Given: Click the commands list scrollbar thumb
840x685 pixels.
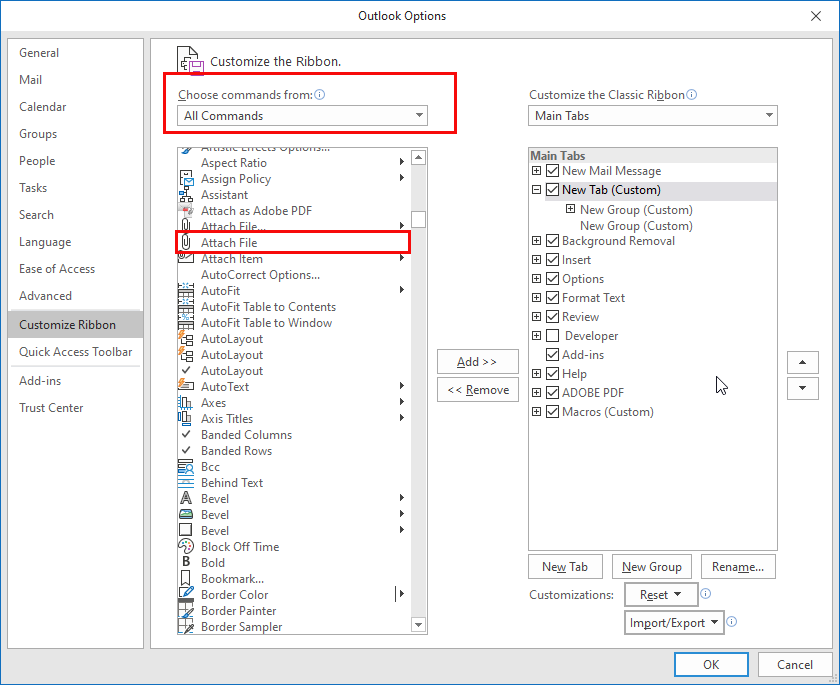Looking at the screenshot, I should click(418, 219).
